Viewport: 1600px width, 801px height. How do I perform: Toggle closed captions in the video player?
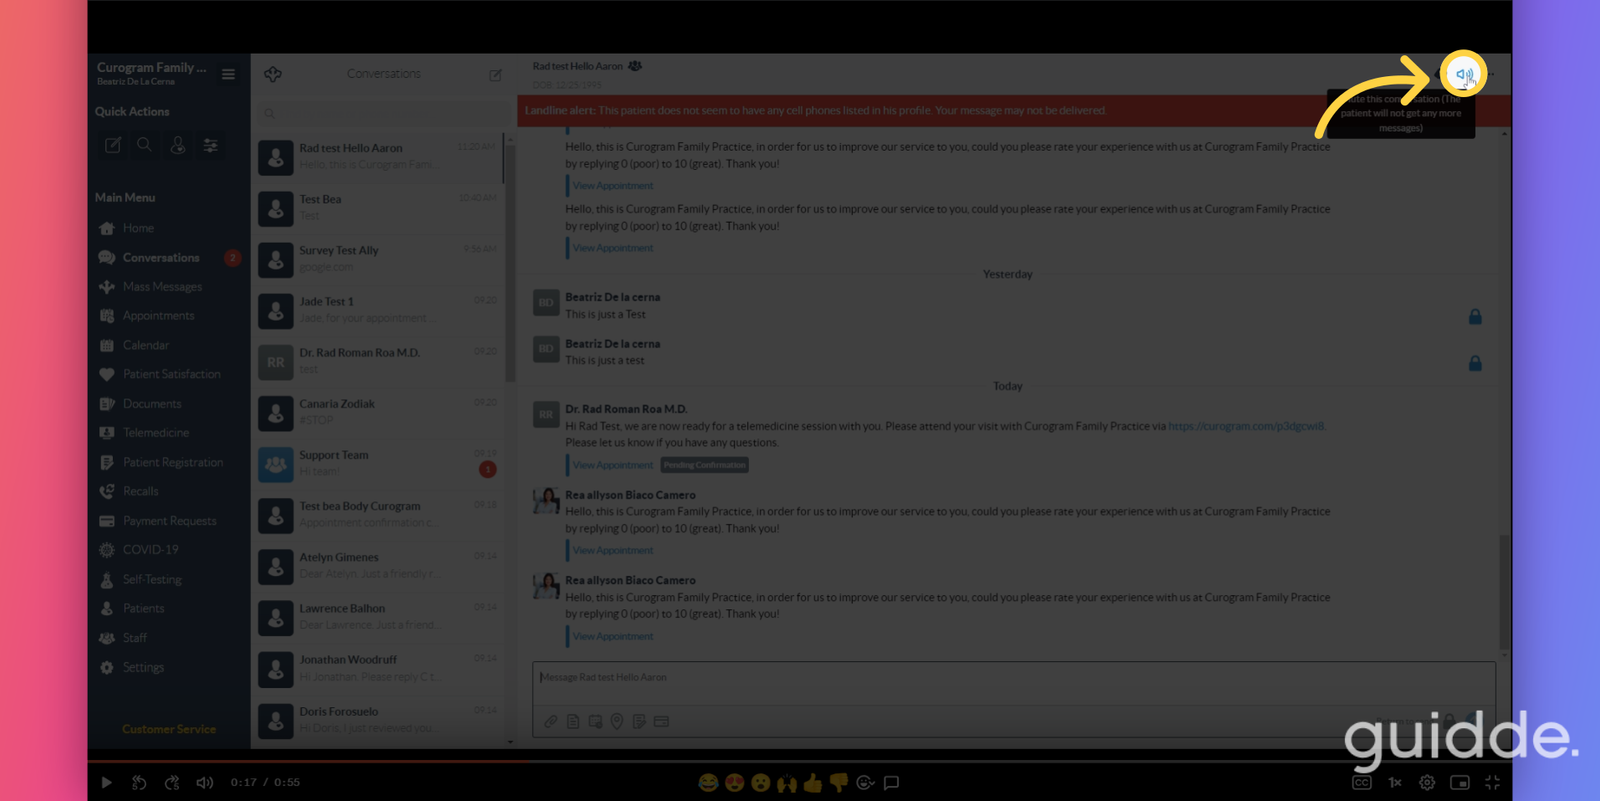click(x=1362, y=783)
